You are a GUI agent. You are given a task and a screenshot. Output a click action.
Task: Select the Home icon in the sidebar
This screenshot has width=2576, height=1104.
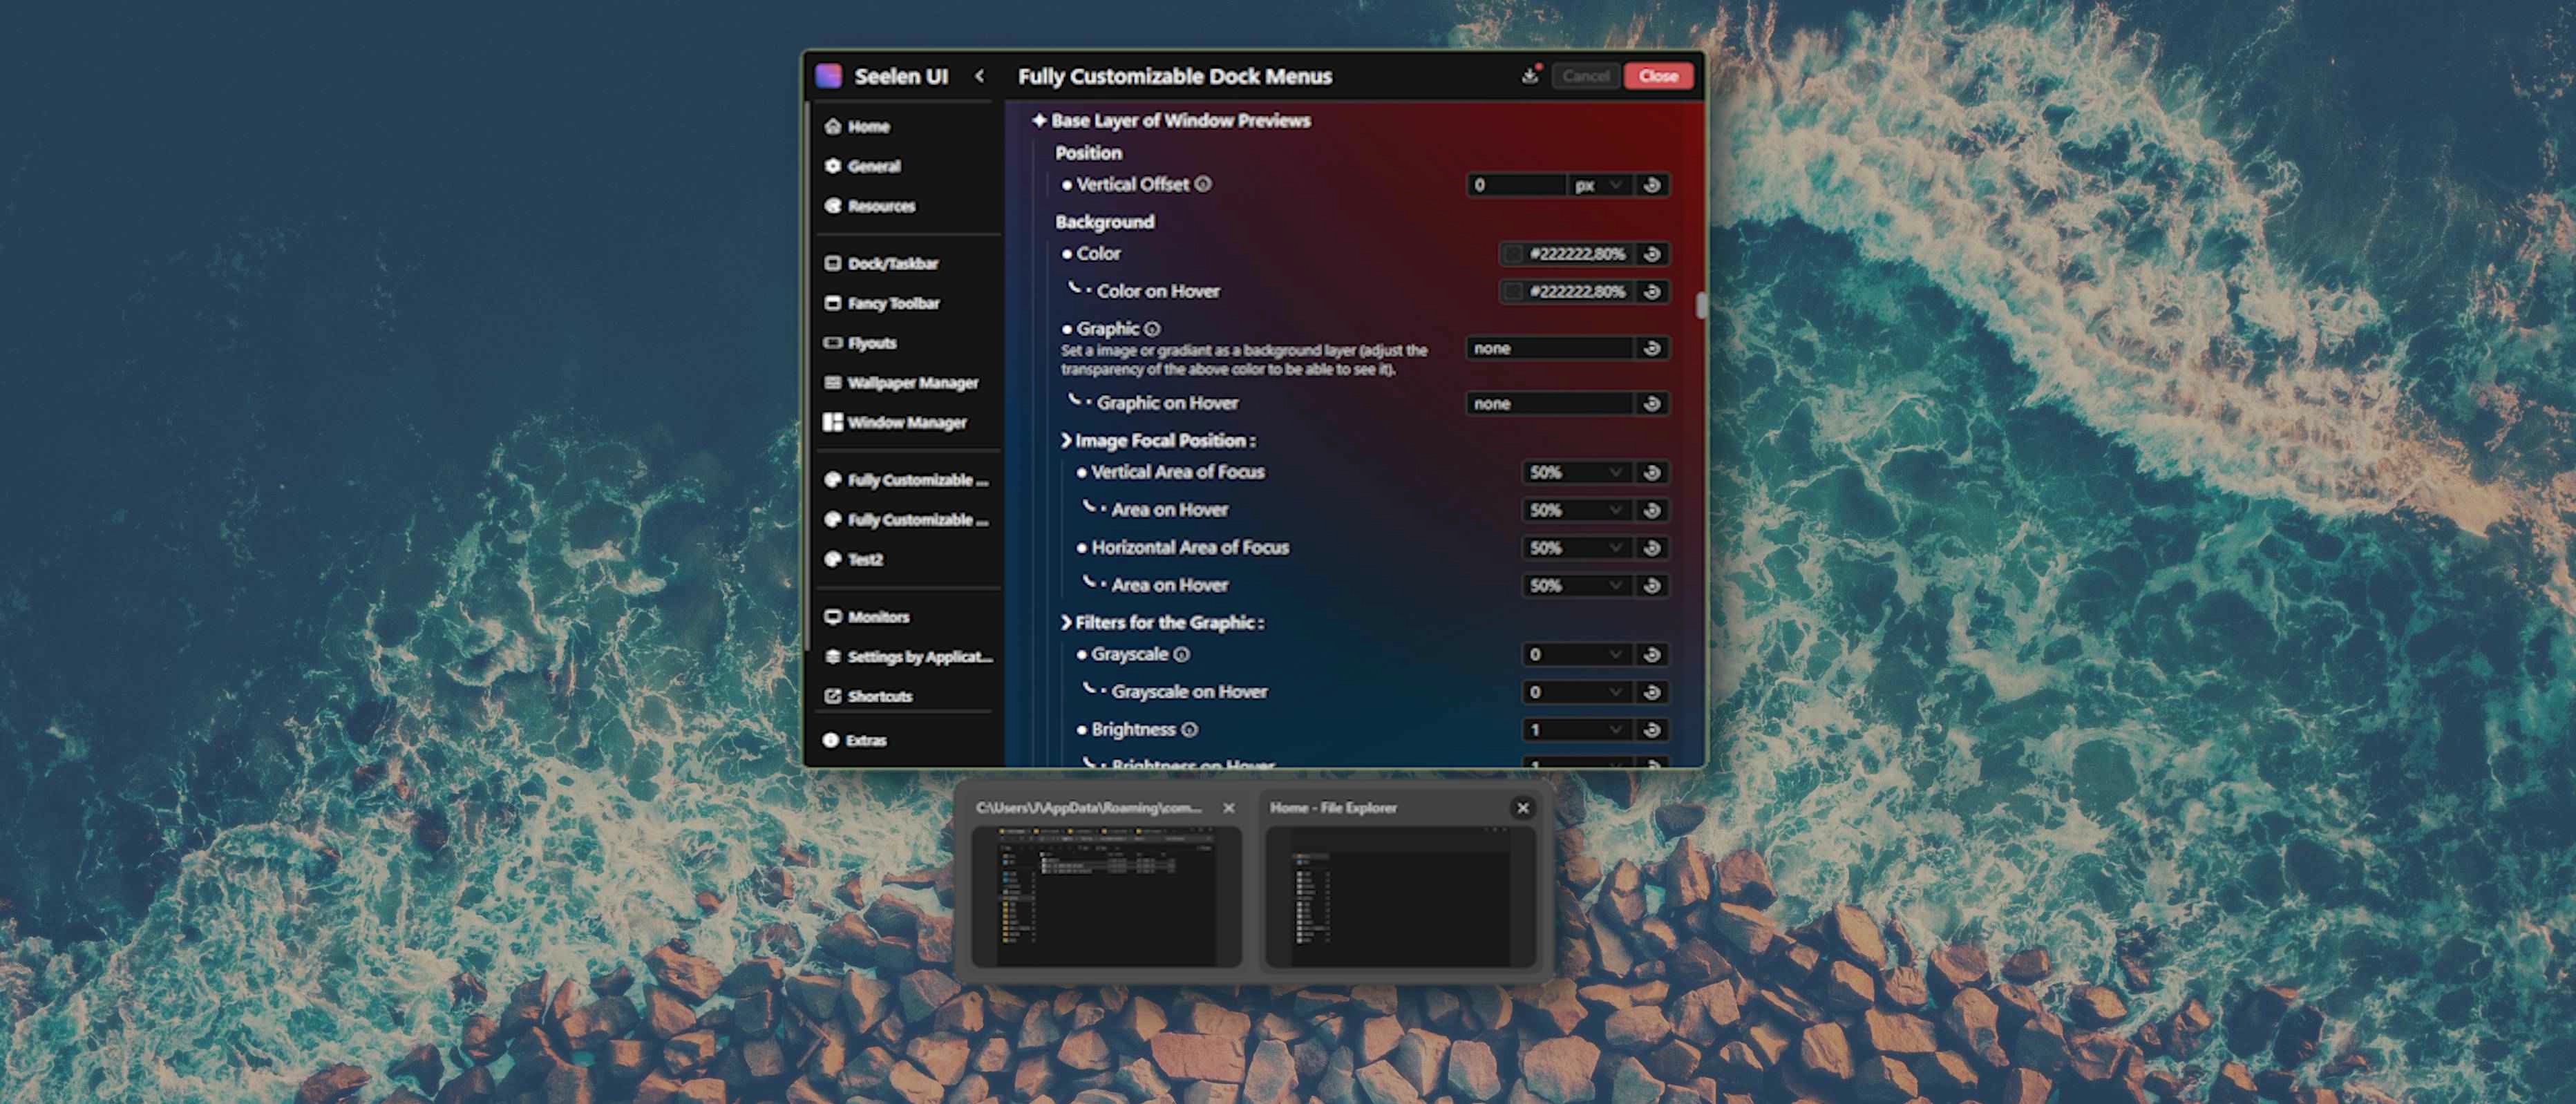832,126
